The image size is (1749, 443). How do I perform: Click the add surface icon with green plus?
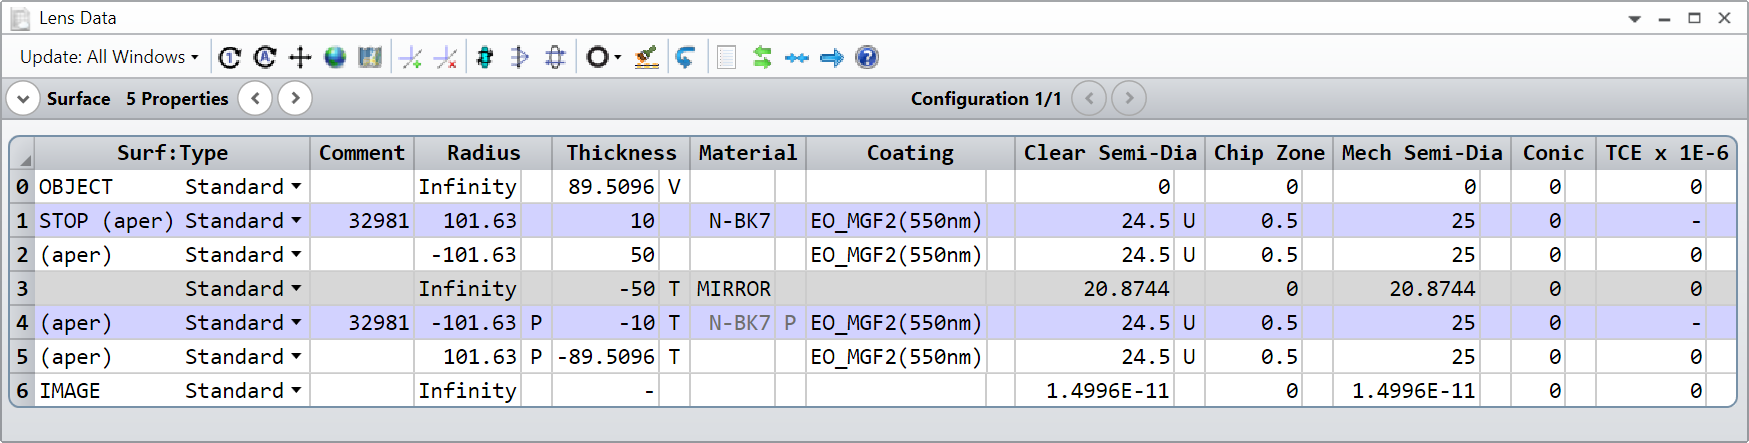410,58
